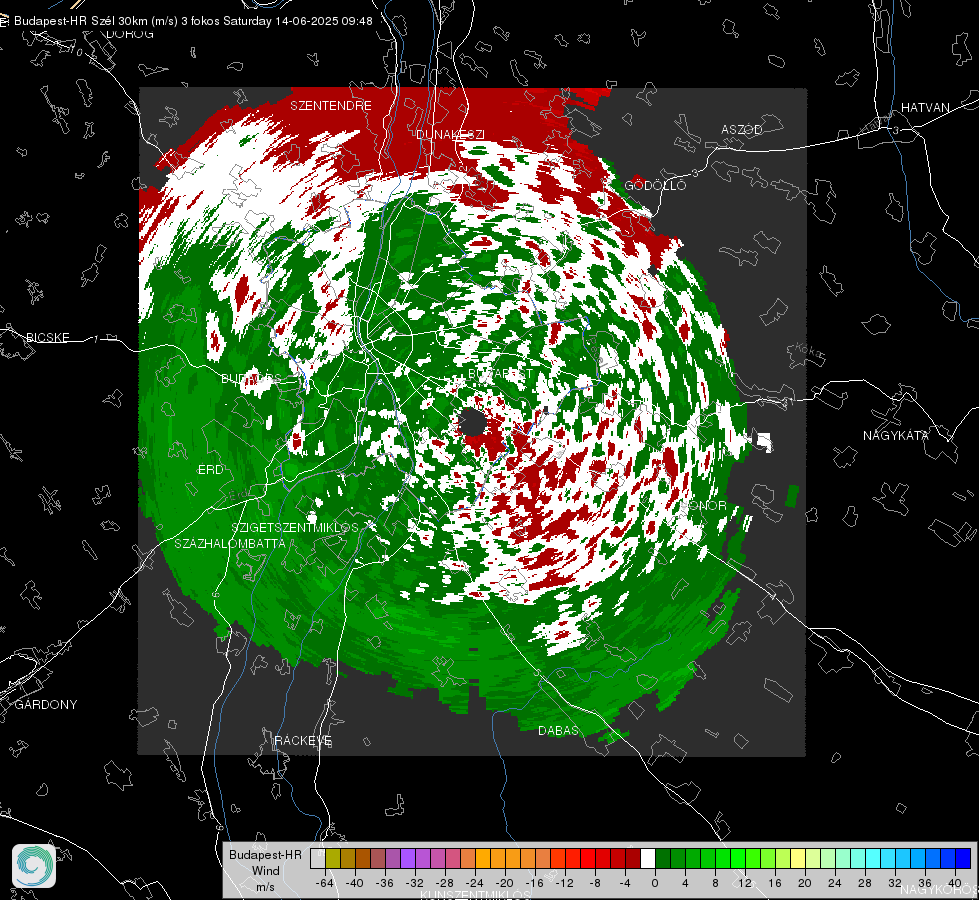Viewport: 979px width, 900px height.
Task: Click the white zero-velocity swatch in legend
Action: [x=648, y=859]
